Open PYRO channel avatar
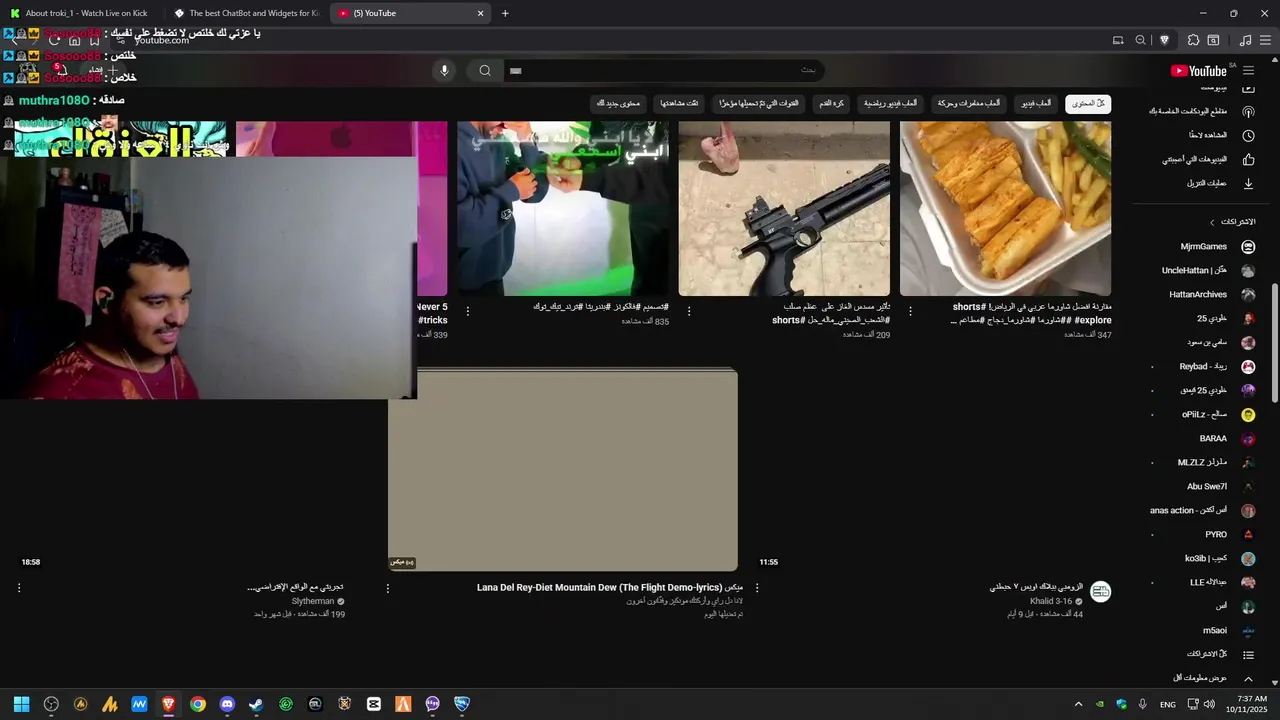 tap(1248, 534)
